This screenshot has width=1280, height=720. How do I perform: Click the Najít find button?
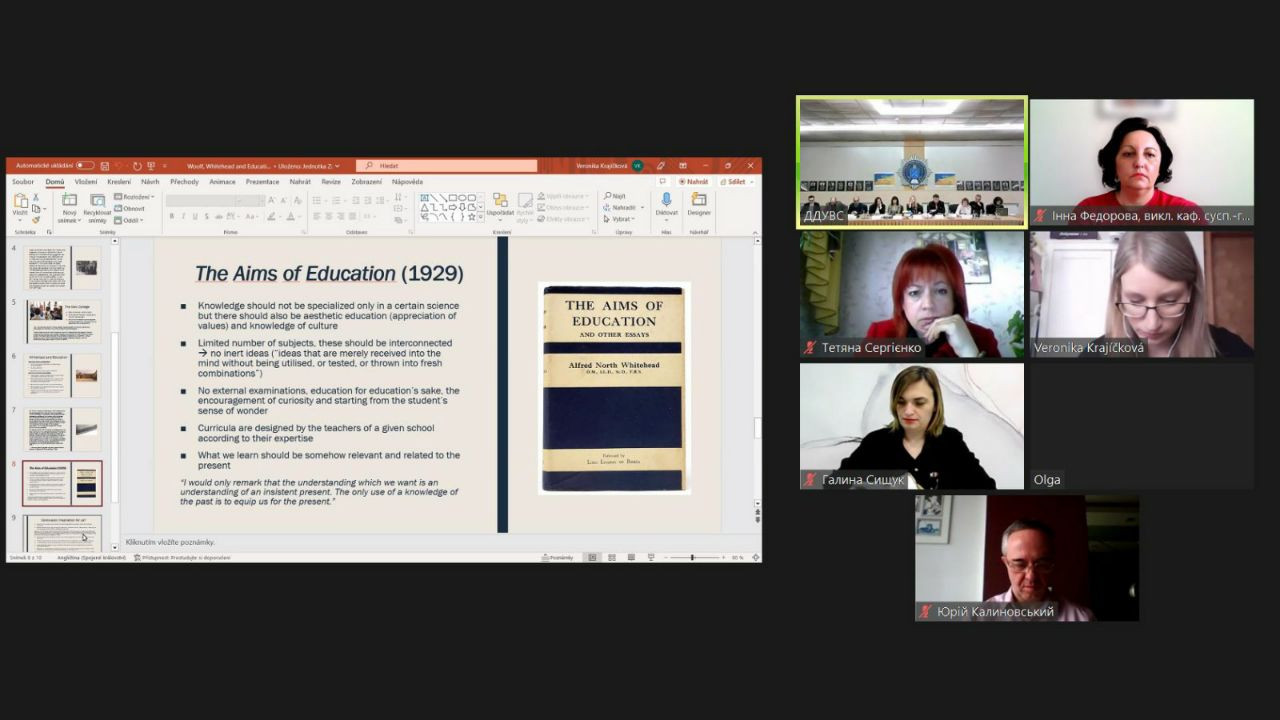click(615, 197)
